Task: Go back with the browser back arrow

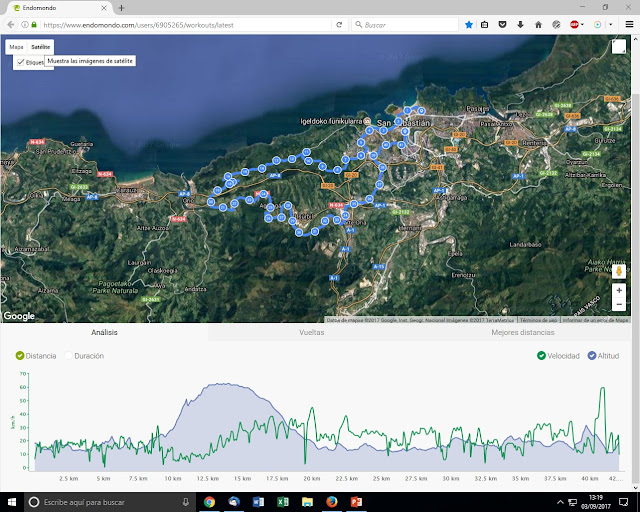Action: point(11,25)
